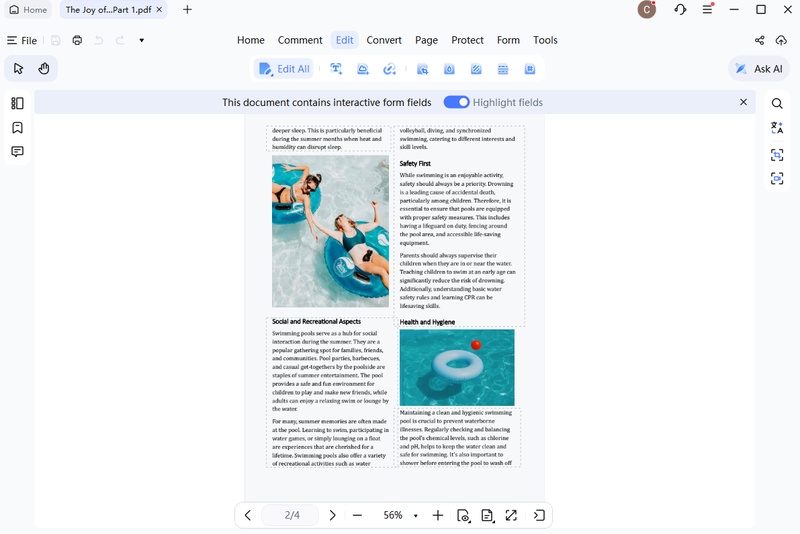Select the Safety First heading
The width and height of the screenshot is (800, 534).
415,164
